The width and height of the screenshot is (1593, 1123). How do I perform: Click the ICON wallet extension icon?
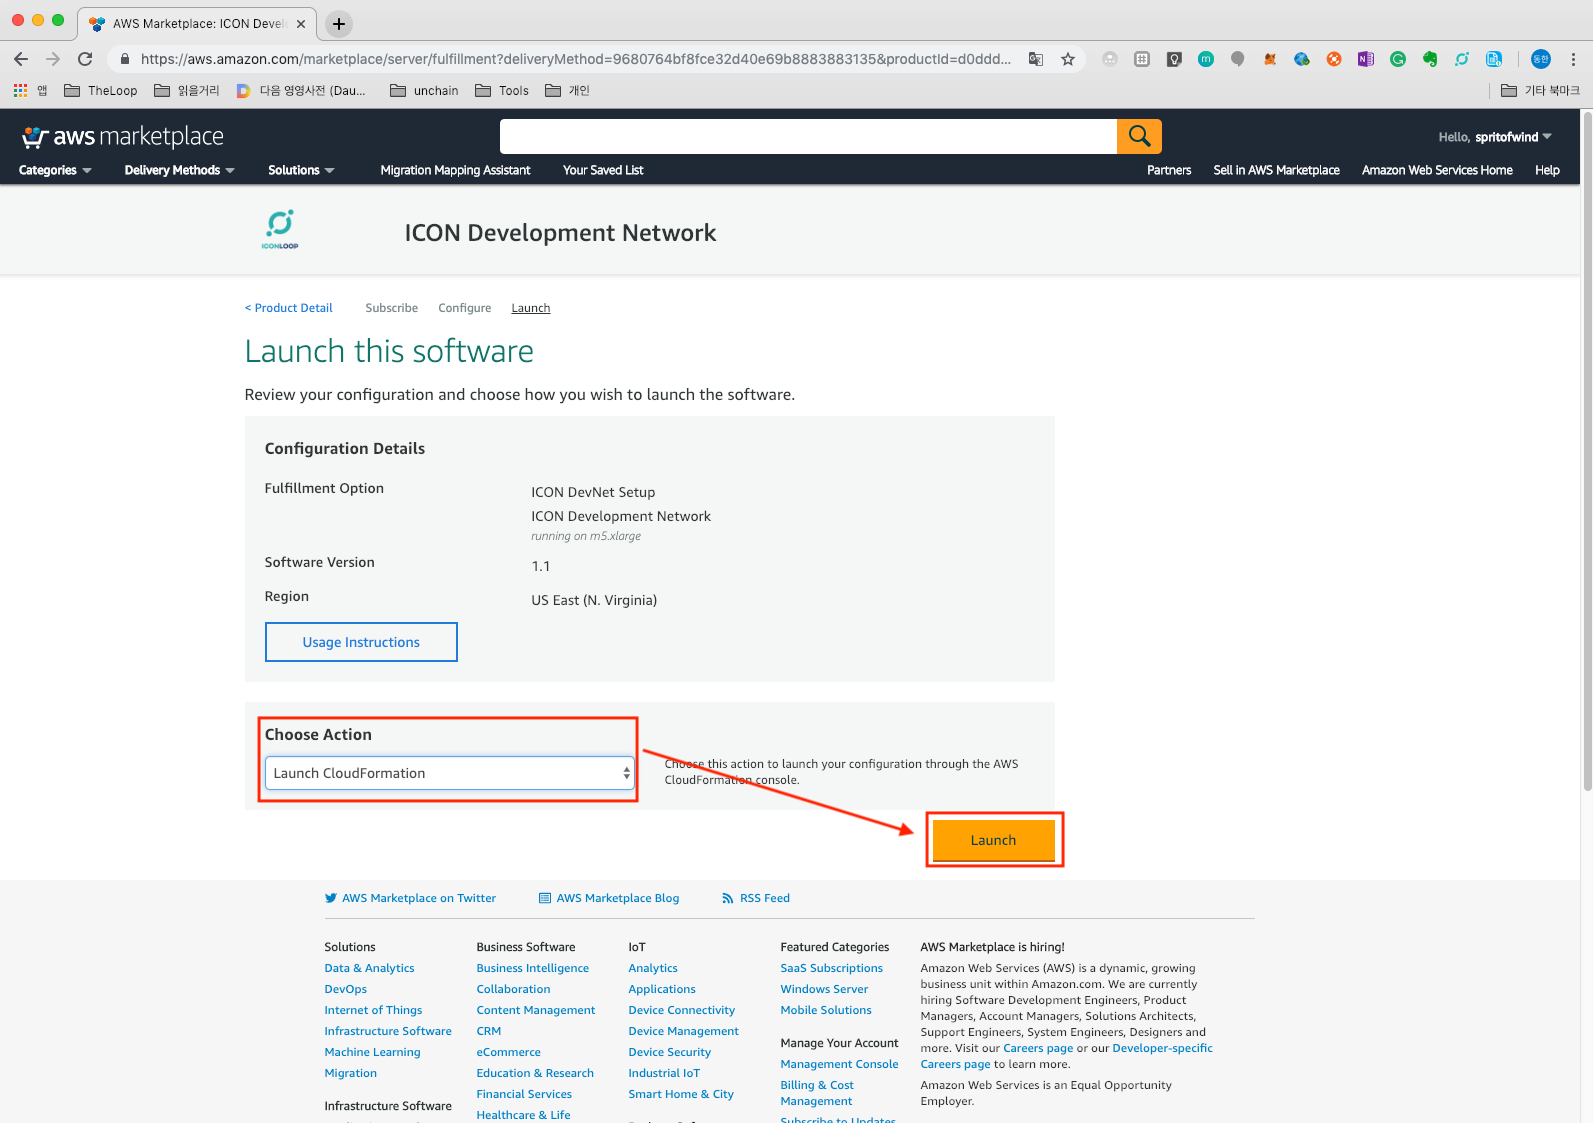(x=1462, y=59)
